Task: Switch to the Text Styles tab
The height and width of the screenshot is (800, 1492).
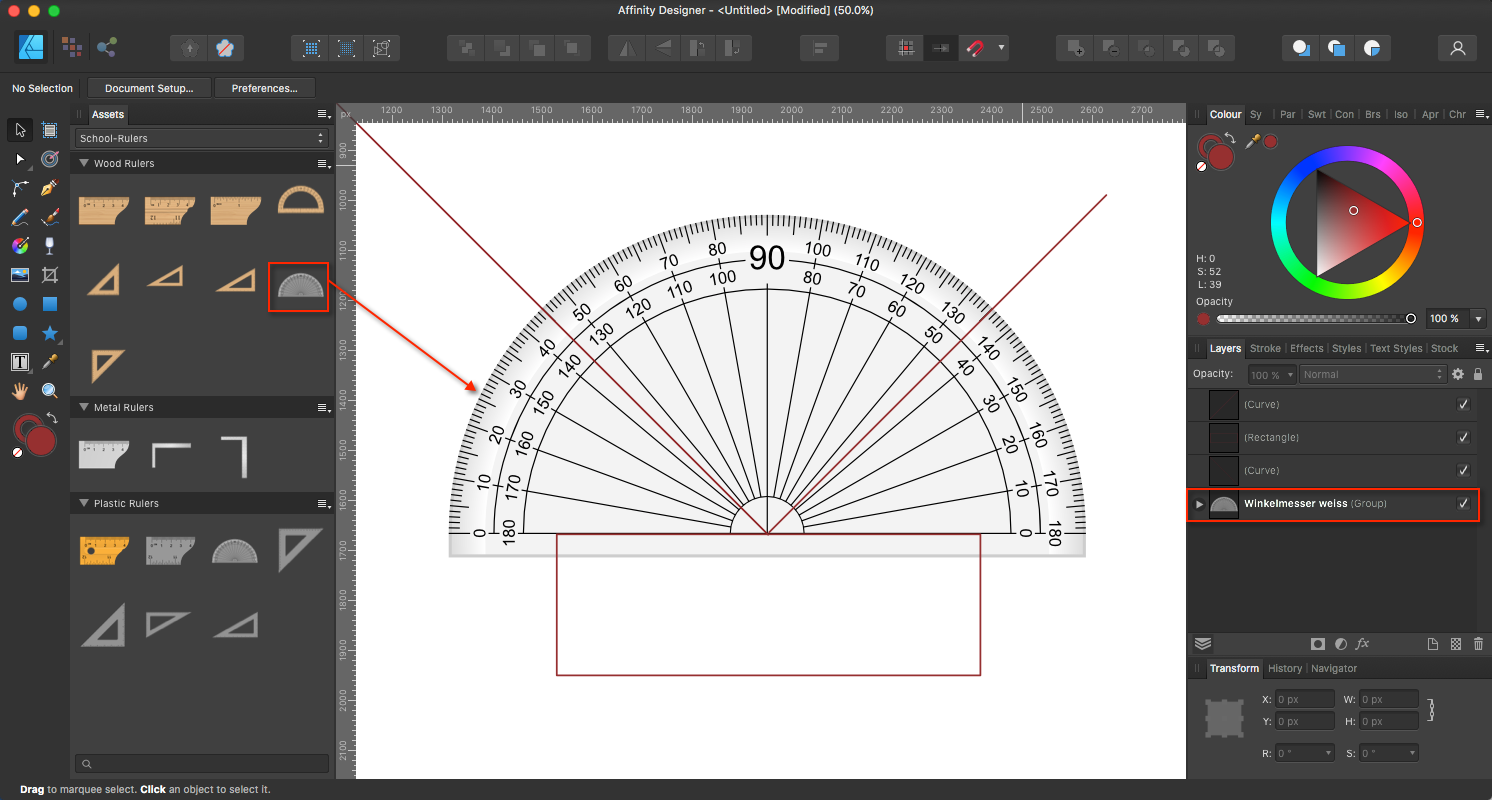Action: (1395, 348)
